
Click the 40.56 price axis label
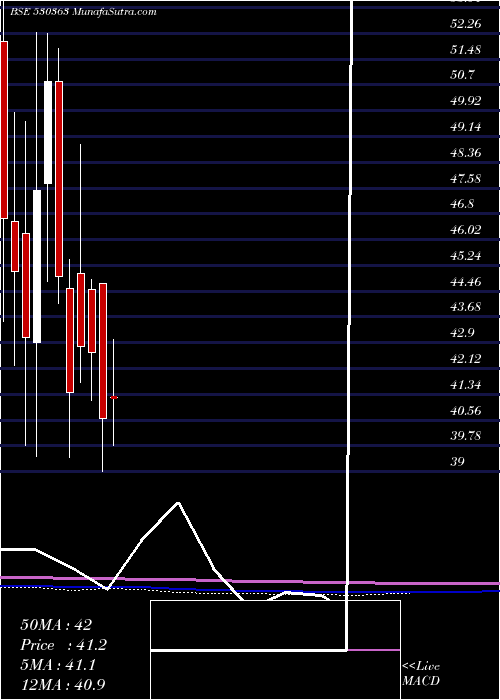(x=466, y=410)
